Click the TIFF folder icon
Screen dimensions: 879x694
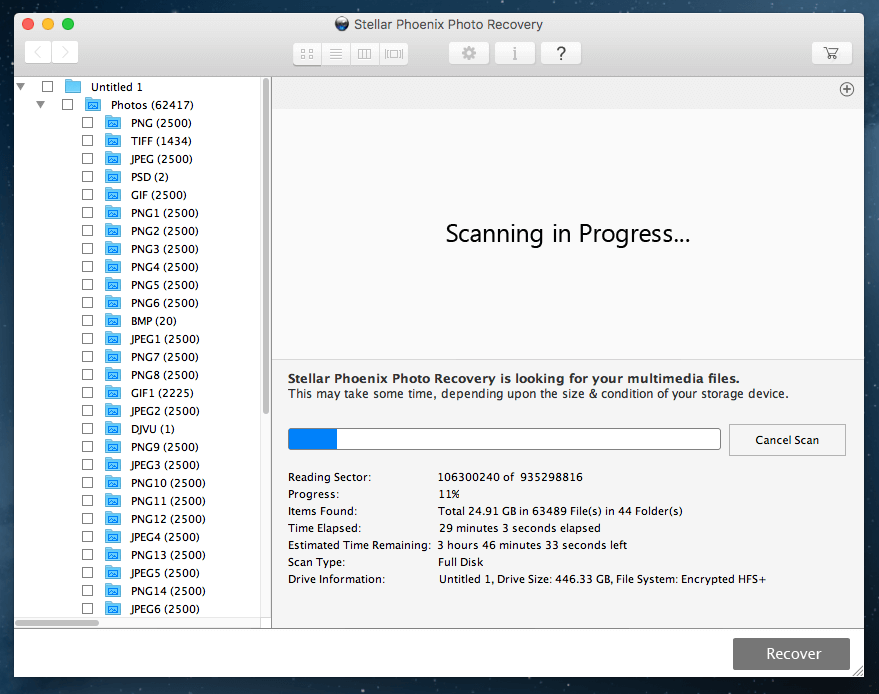[x=113, y=141]
